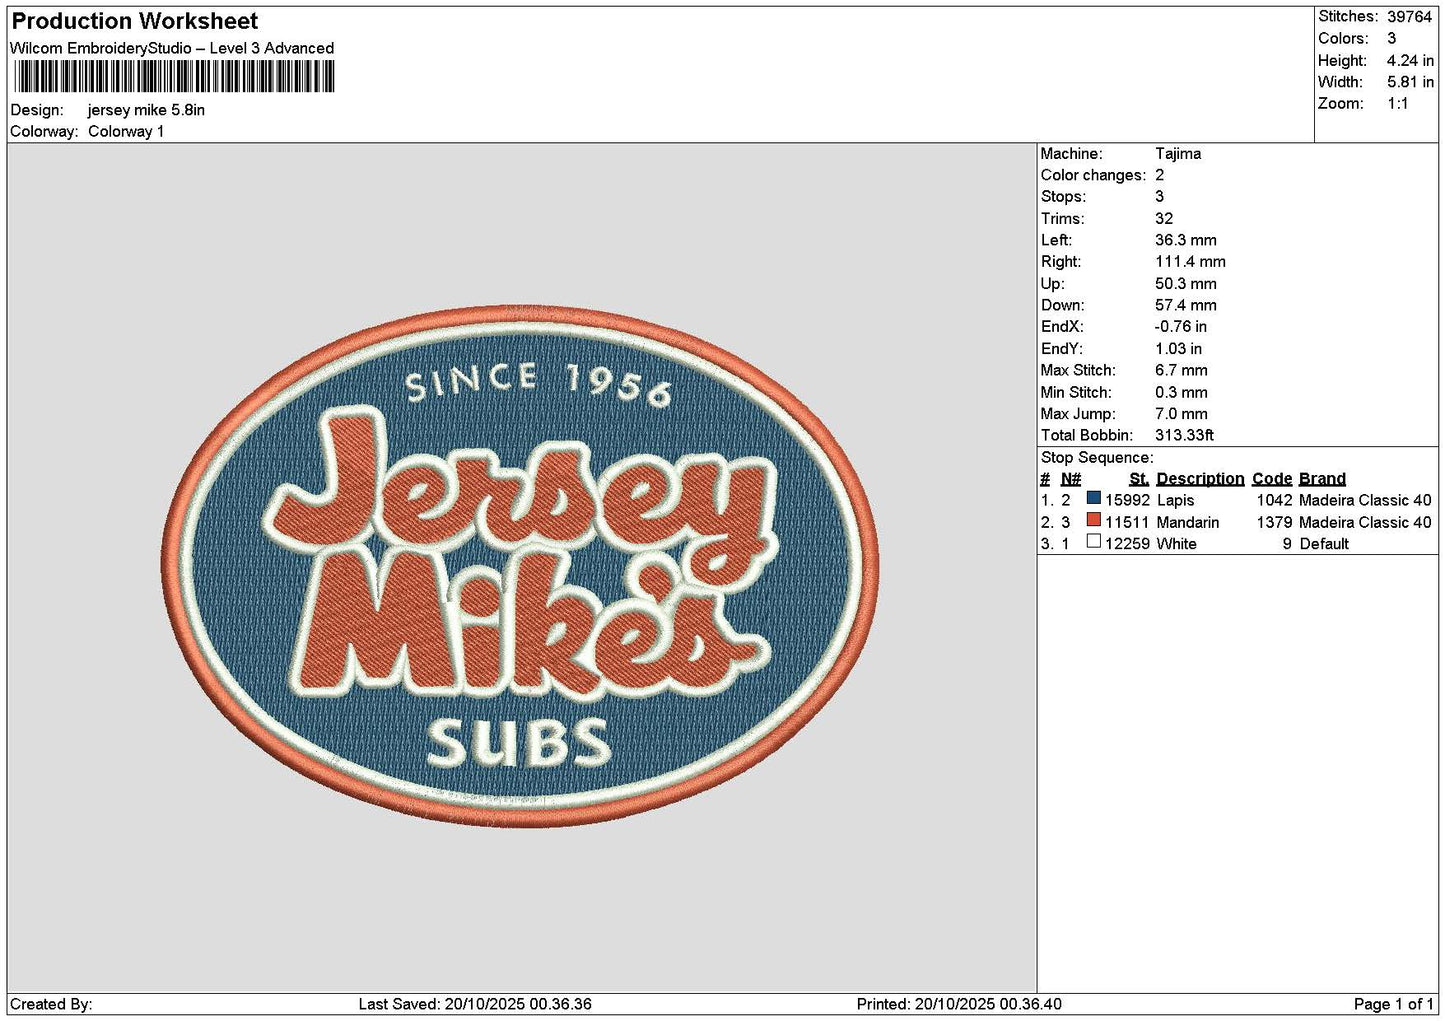This screenshot has width=1445, height=1021.
Task: Click the Stitches value 39764
Action: tap(1410, 16)
